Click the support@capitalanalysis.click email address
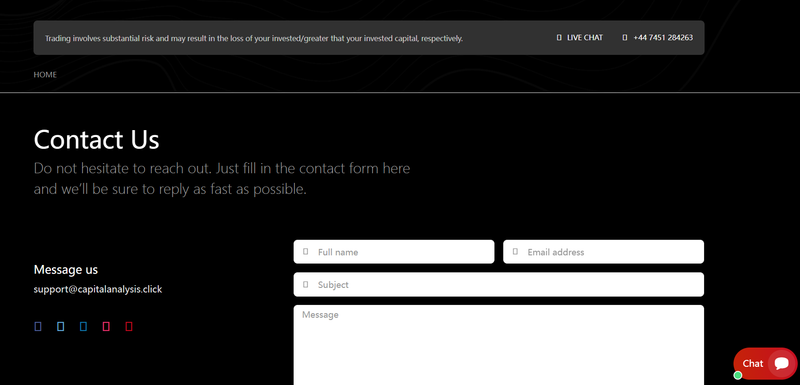Viewport: 800px width, 385px height. coord(98,289)
